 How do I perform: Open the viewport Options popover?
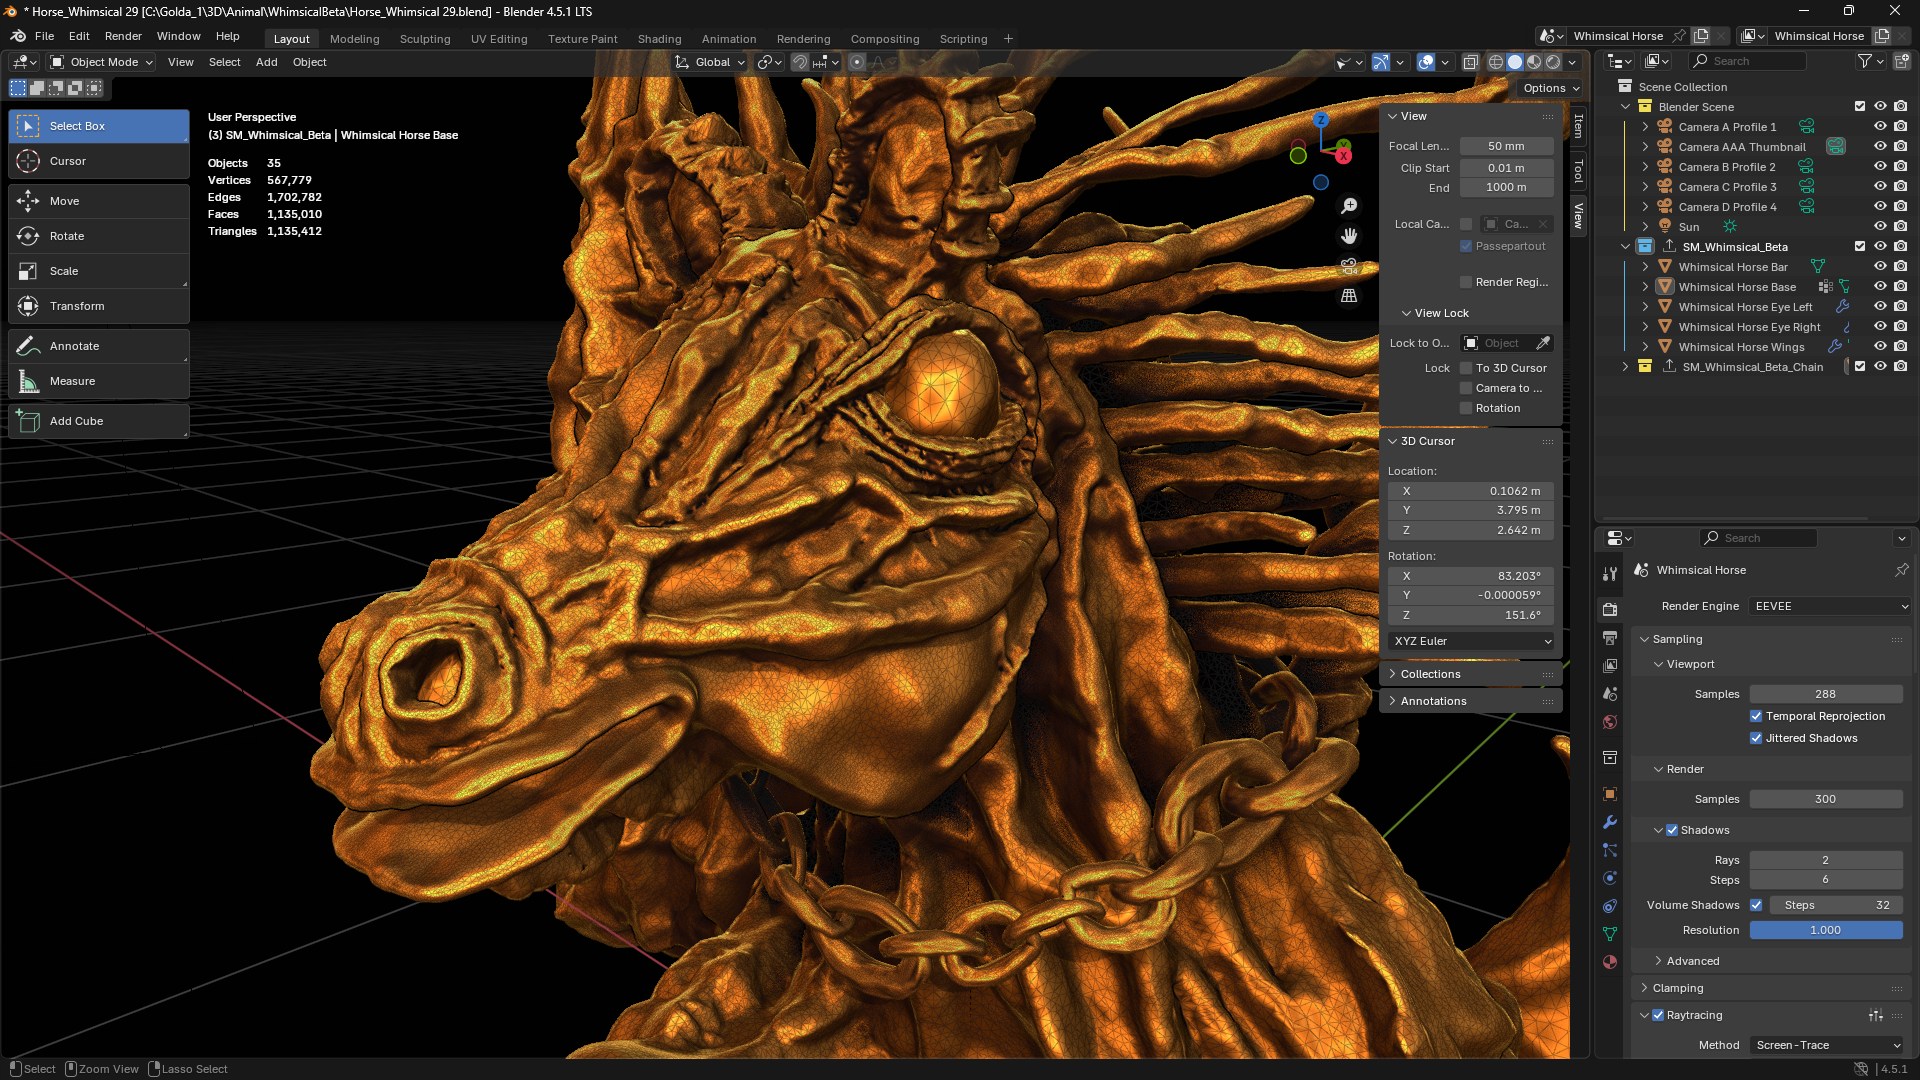coord(1551,88)
